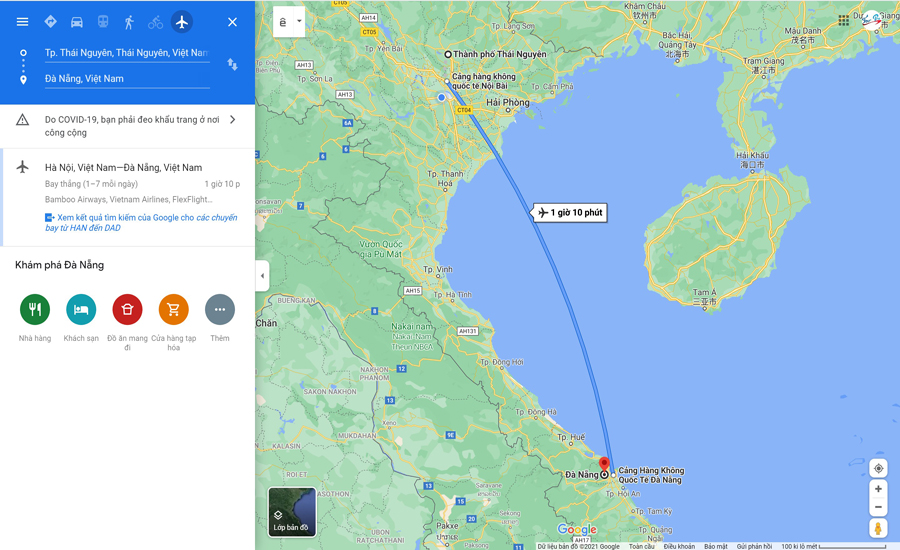Explore Khách sạn hotels in Đà Nẵng
Viewport: 900px width, 550px height.
click(81, 317)
